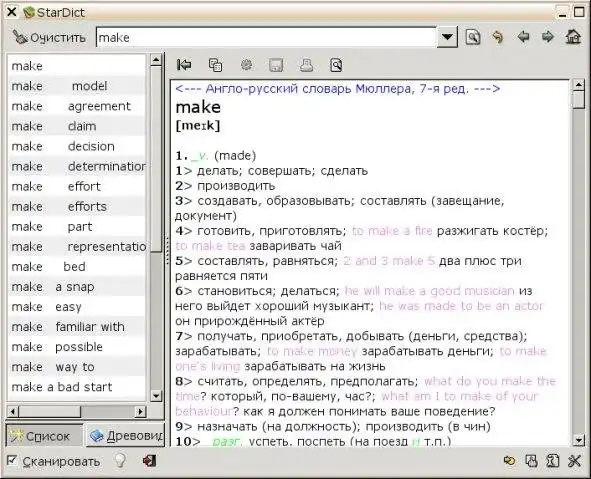This screenshot has height=479, width=591.
Task: Click the light bulb tip icon
Action: (x=120, y=461)
